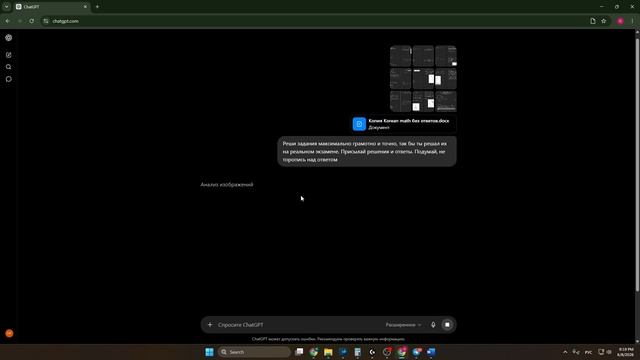This screenshot has width=640, height=360.
Task: Expand the Расширенное mode dropdown
Action: (403, 325)
